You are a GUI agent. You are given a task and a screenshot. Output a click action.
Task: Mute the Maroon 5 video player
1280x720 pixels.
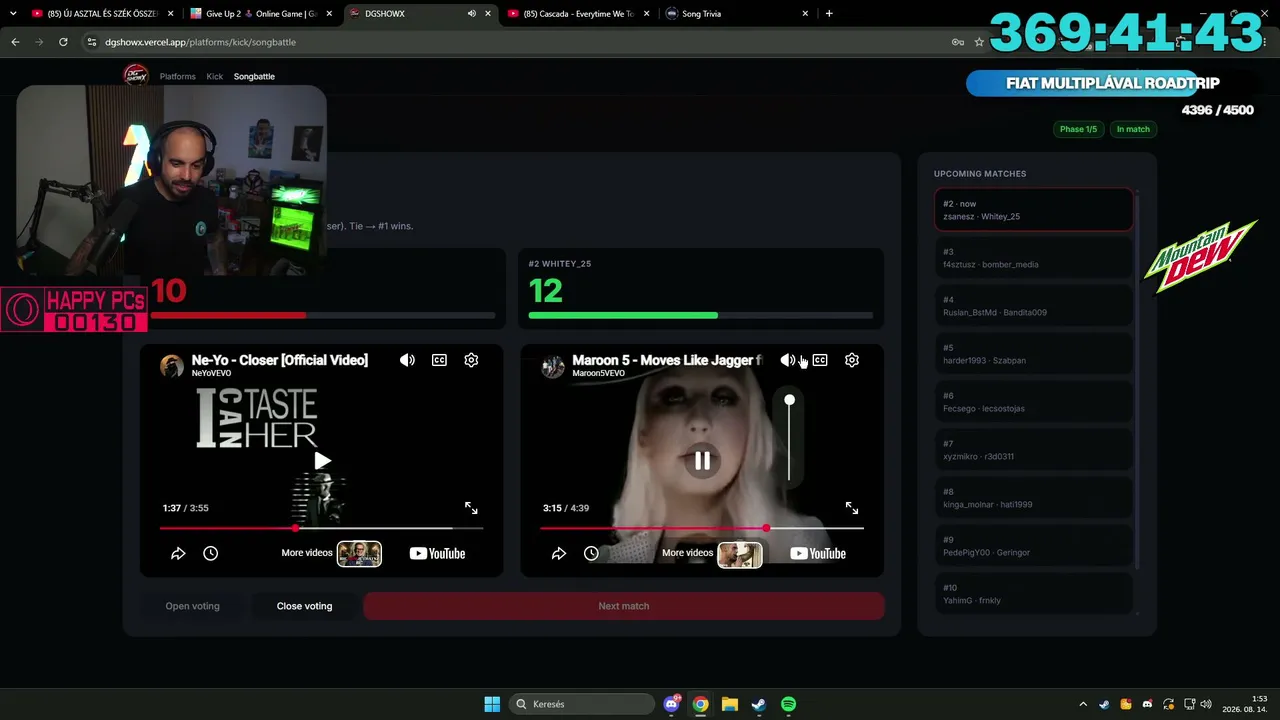[x=788, y=360]
